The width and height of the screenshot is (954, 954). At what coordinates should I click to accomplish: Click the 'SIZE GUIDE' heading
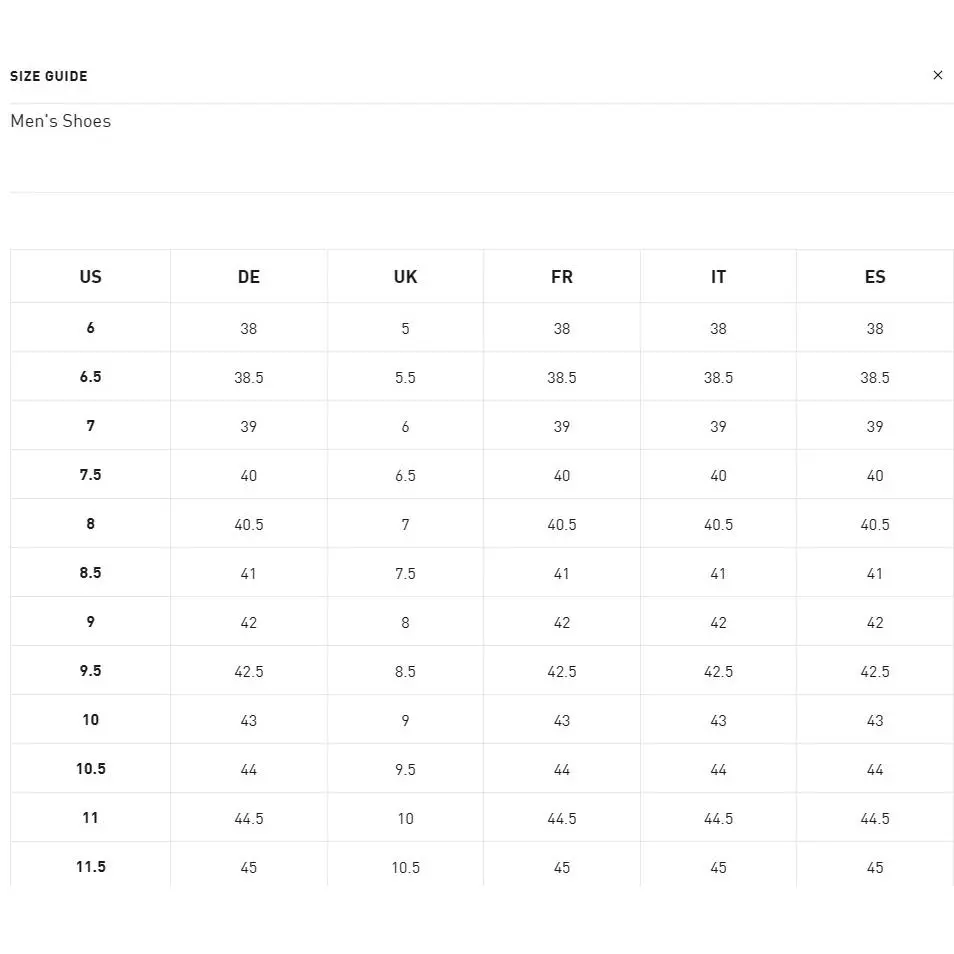tap(49, 76)
